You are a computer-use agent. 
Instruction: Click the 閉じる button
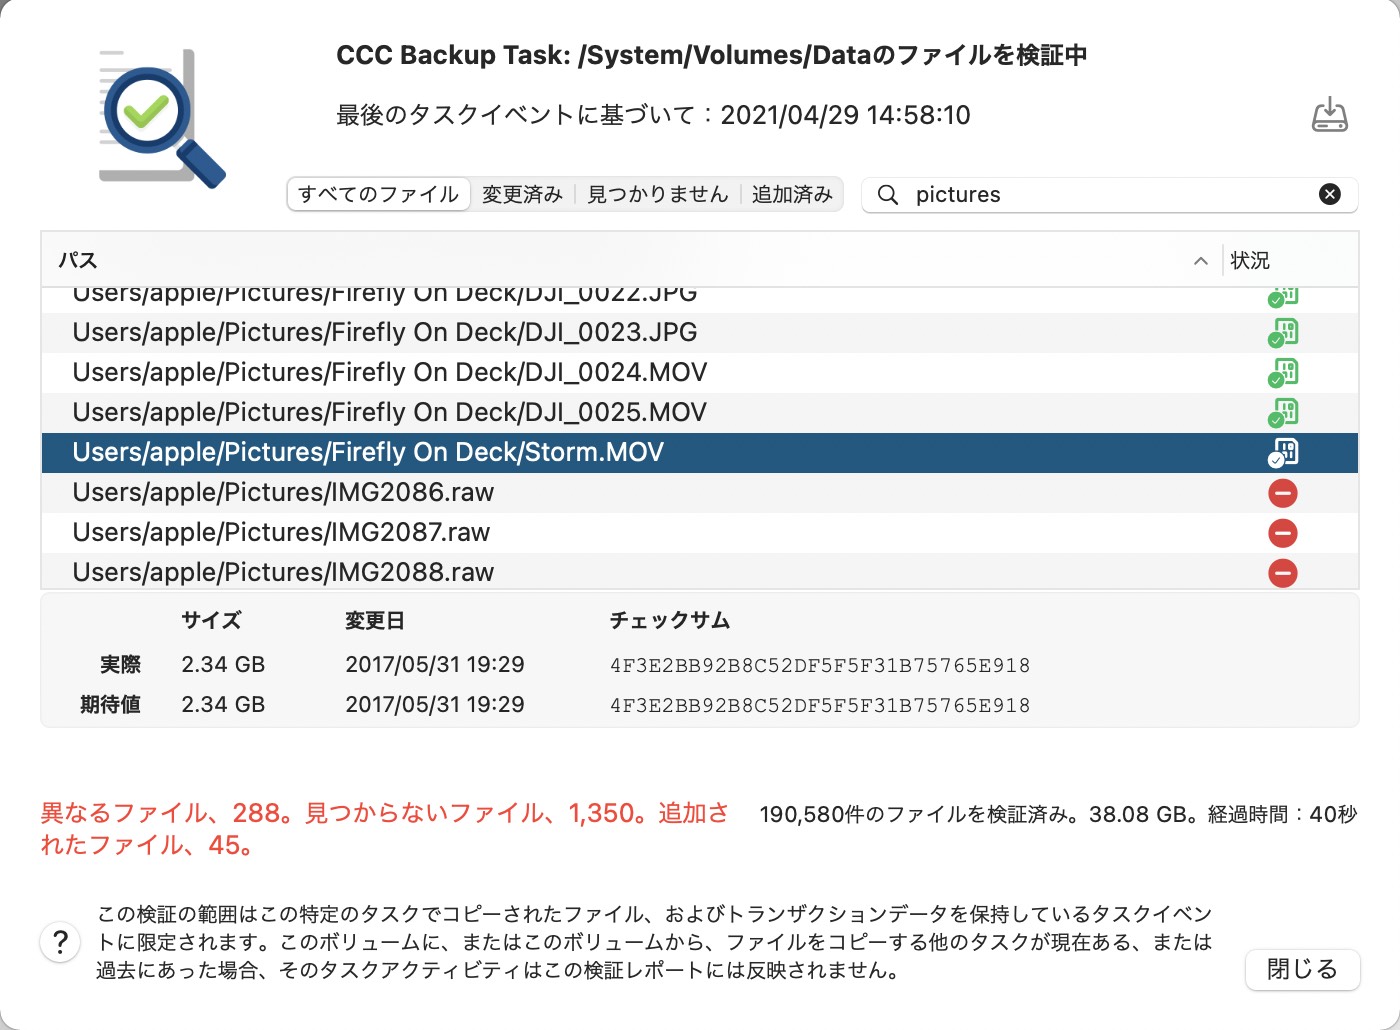[x=1302, y=969]
